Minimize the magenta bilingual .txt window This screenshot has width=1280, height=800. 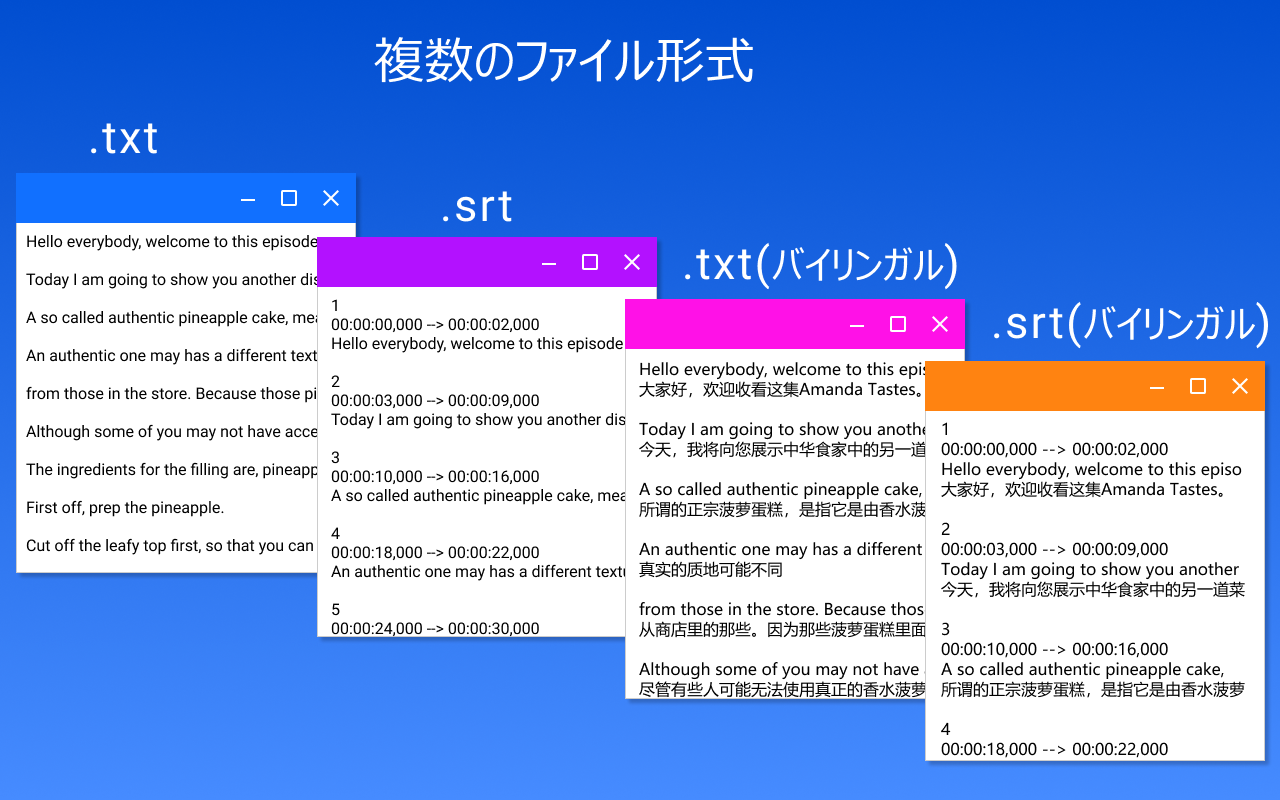[857, 325]
